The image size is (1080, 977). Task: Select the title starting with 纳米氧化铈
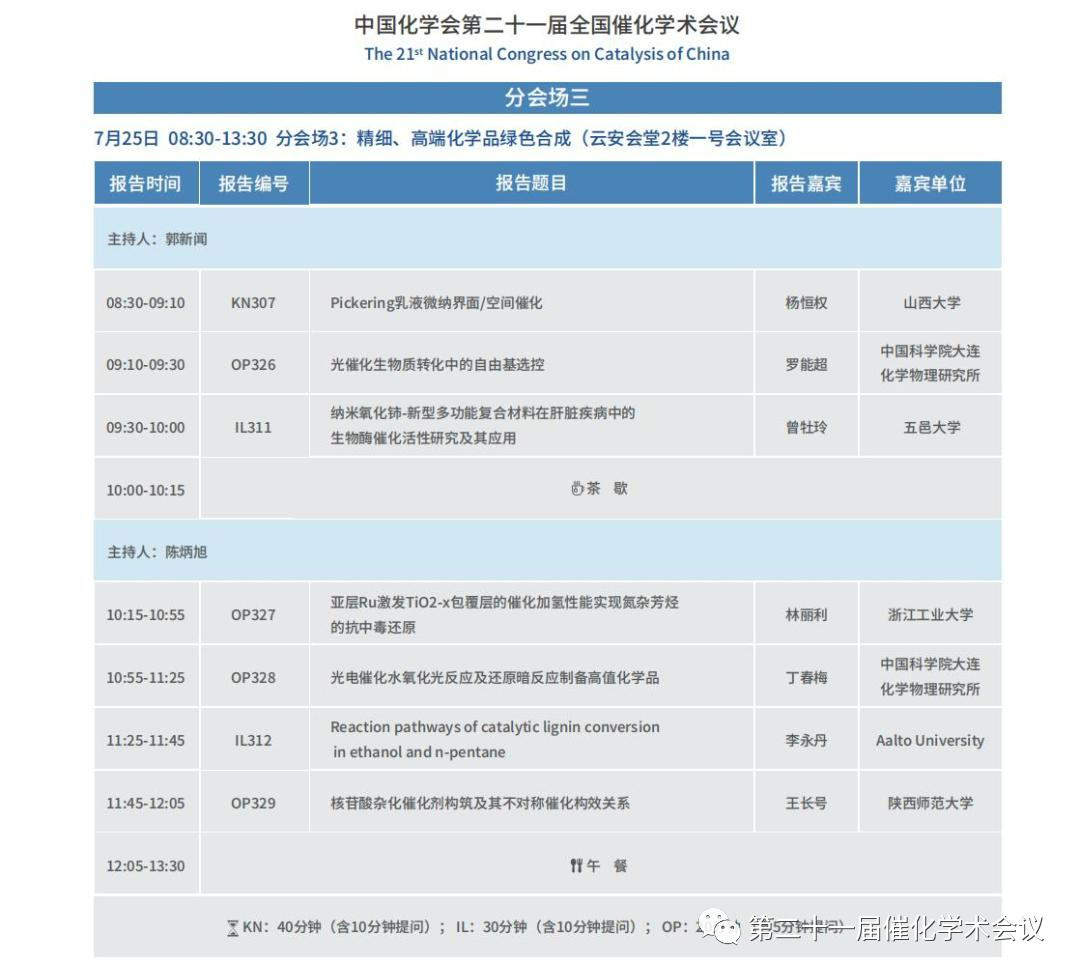click(483, 425)
